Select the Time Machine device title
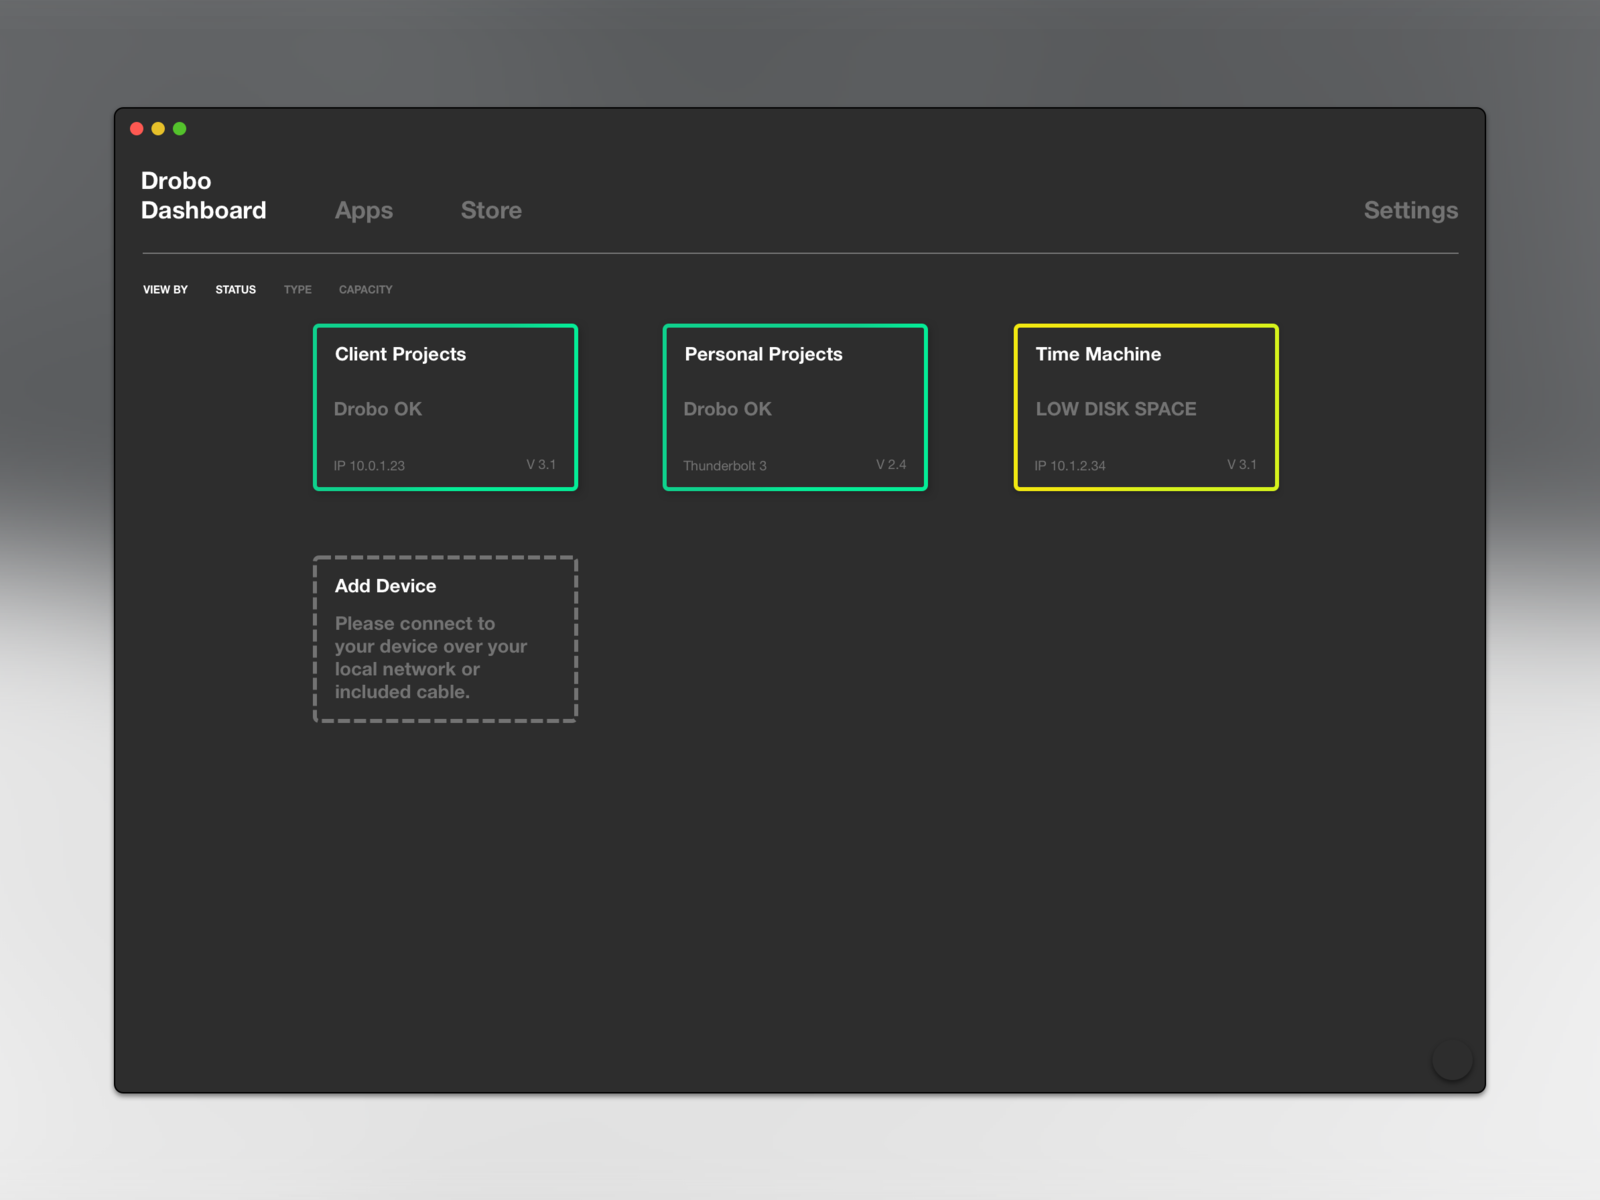1600x1200 pixels. tap(1098, 354)
